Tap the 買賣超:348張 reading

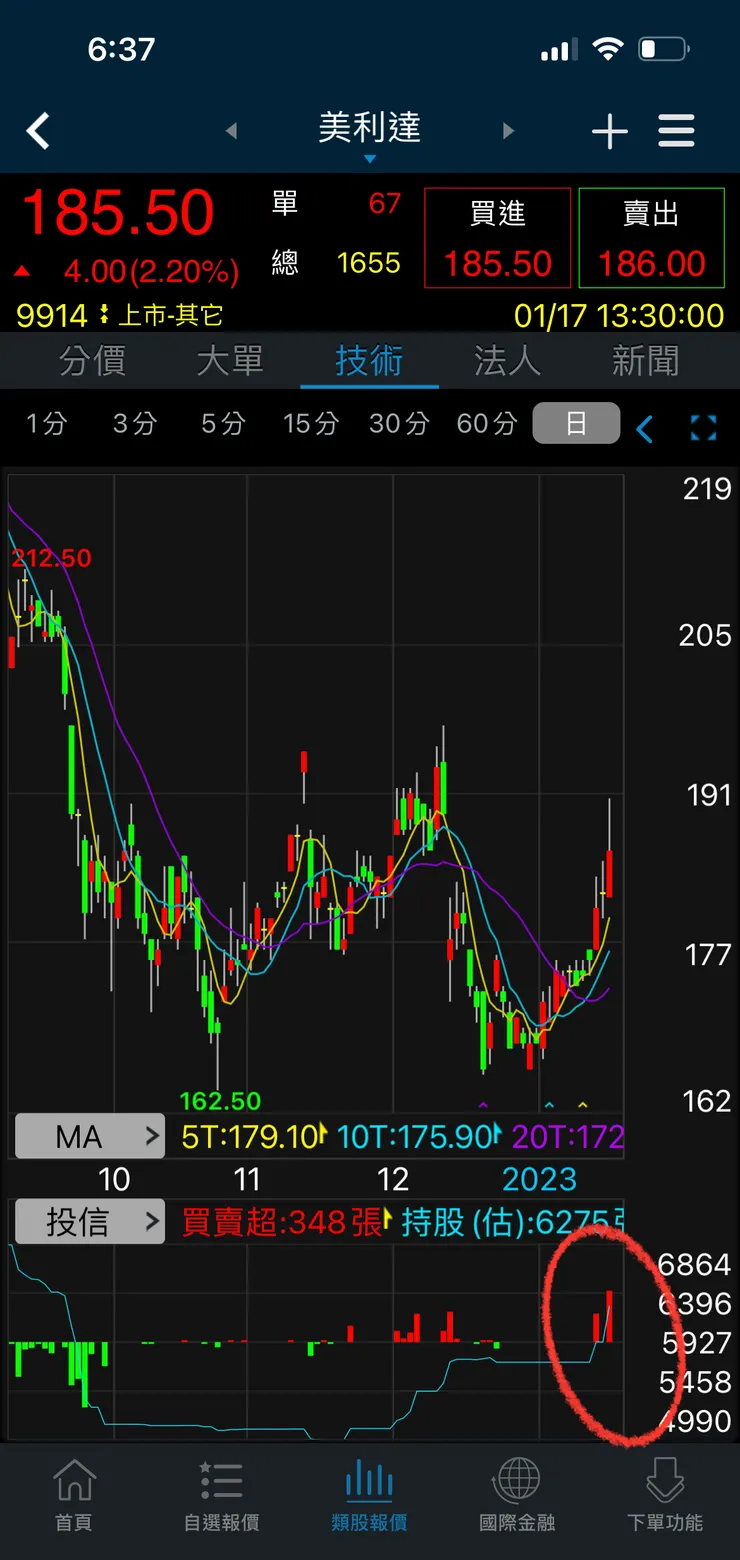click(x=283, y=1222)
